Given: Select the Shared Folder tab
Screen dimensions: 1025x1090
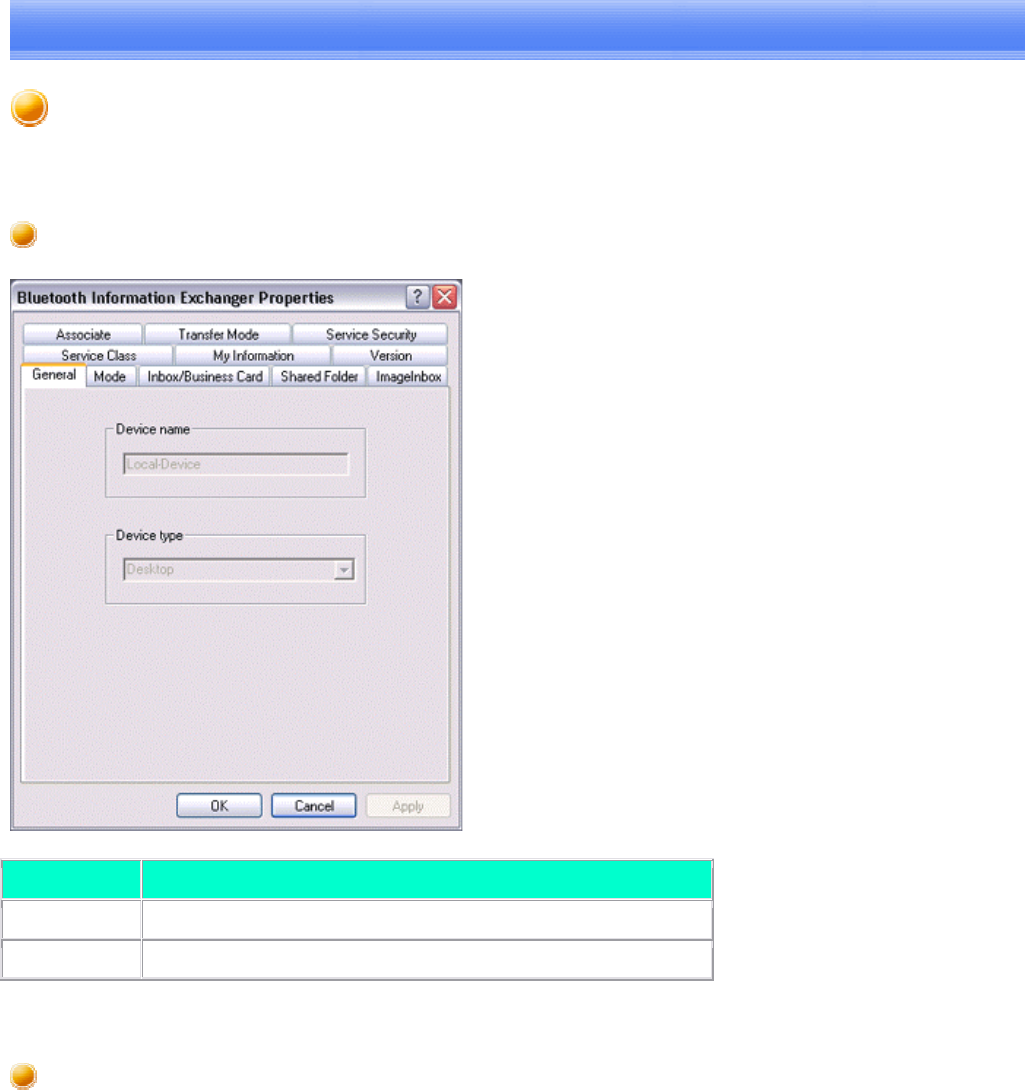Looking at the screenshot, I should pyautogui.click(x=319, y=377).
